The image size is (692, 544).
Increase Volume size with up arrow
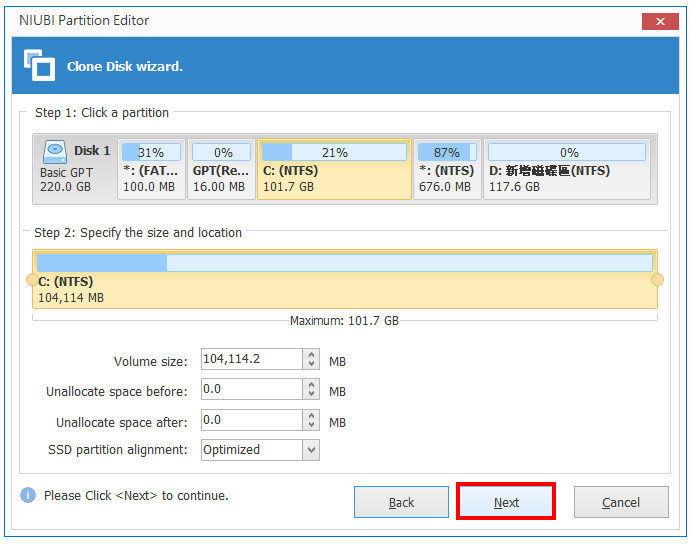[311, 354]
